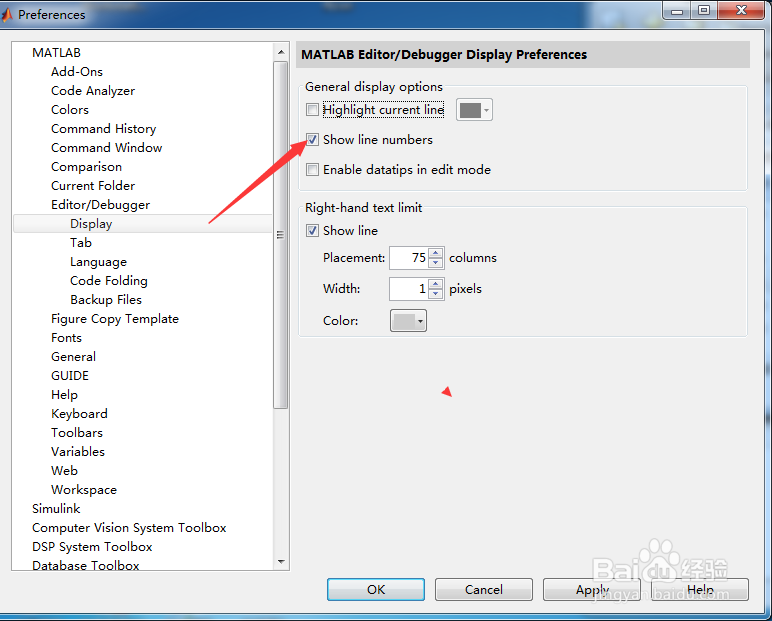
Task: Open Toolbars preferences
Action: (77, 433)
